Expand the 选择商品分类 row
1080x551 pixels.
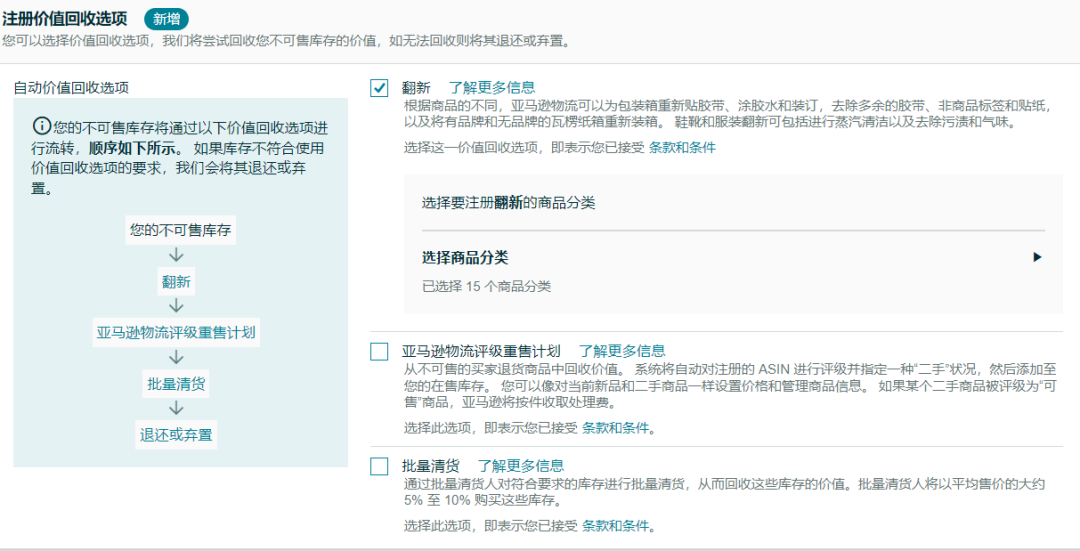click(733, 258)
